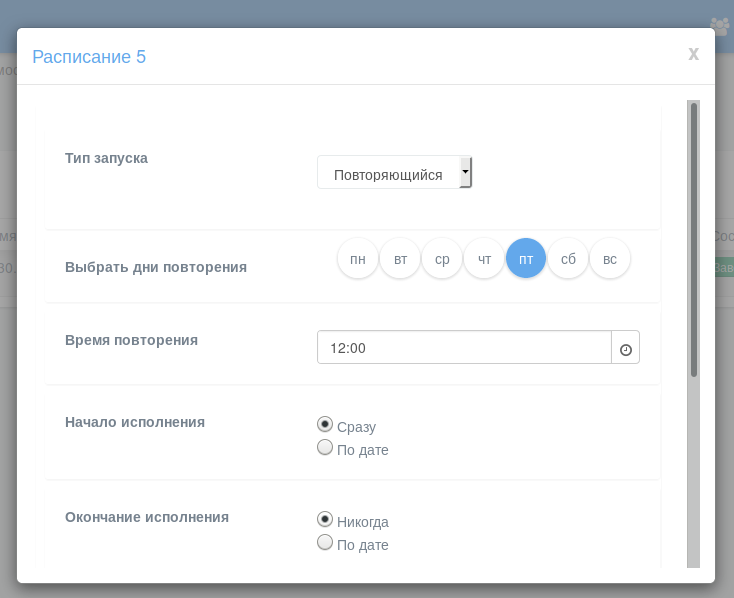Click the Выбрать дни повторения label
734x598 pixels.
pos(156,267)
